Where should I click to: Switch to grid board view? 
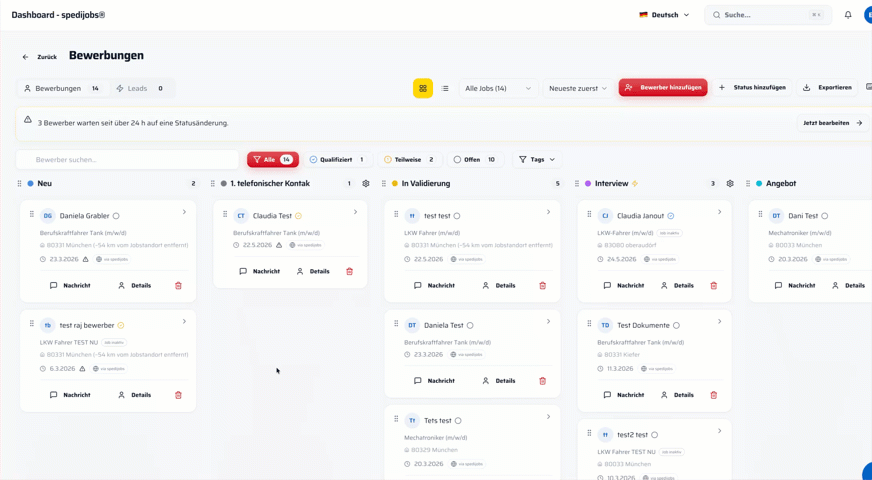pyautogui.click(x=423, y=88)
